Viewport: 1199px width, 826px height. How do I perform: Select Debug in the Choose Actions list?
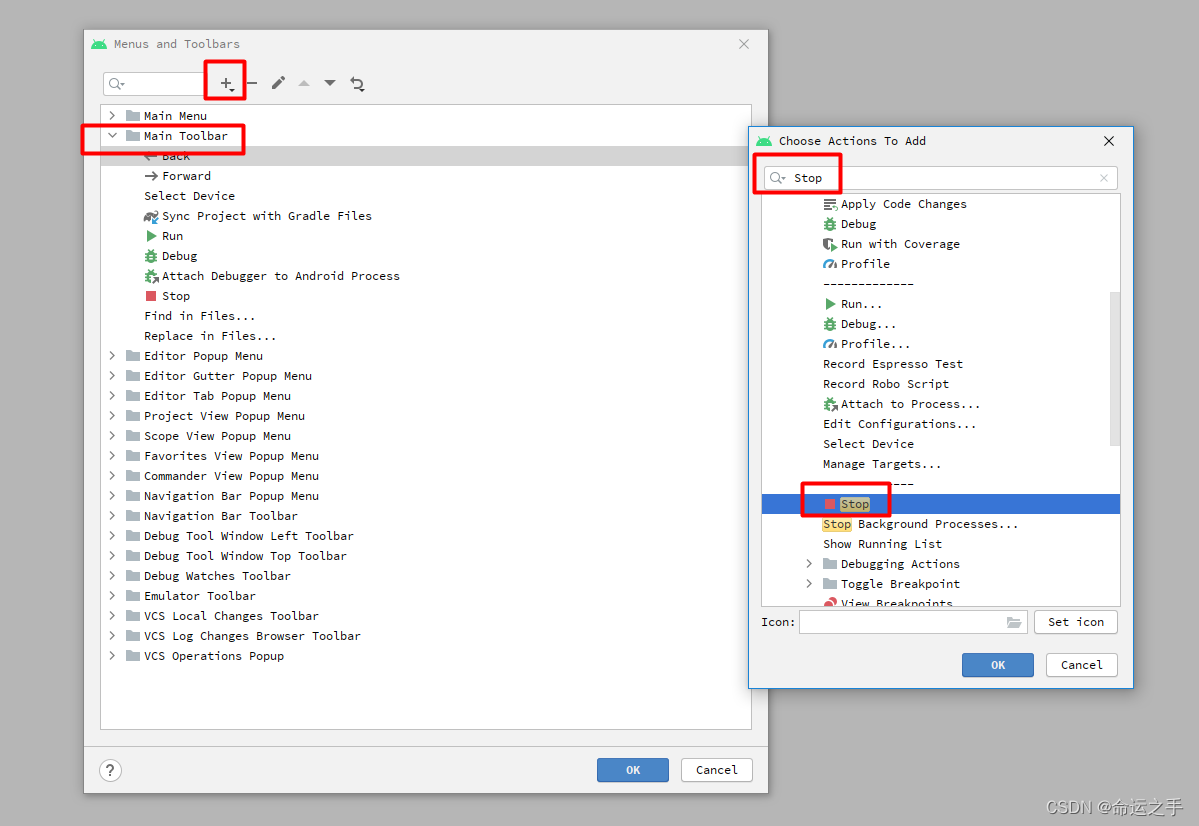[850, 224]
